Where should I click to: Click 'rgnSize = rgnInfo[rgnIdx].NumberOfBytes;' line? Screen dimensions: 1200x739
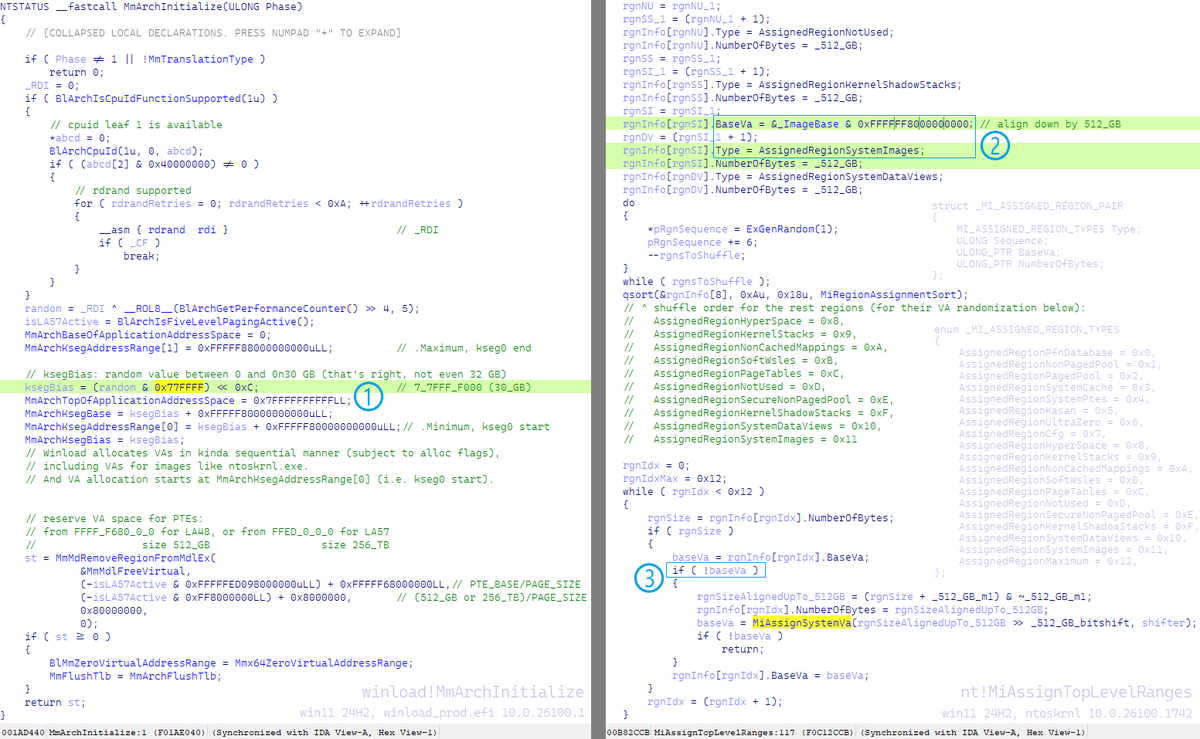(770, 518)
